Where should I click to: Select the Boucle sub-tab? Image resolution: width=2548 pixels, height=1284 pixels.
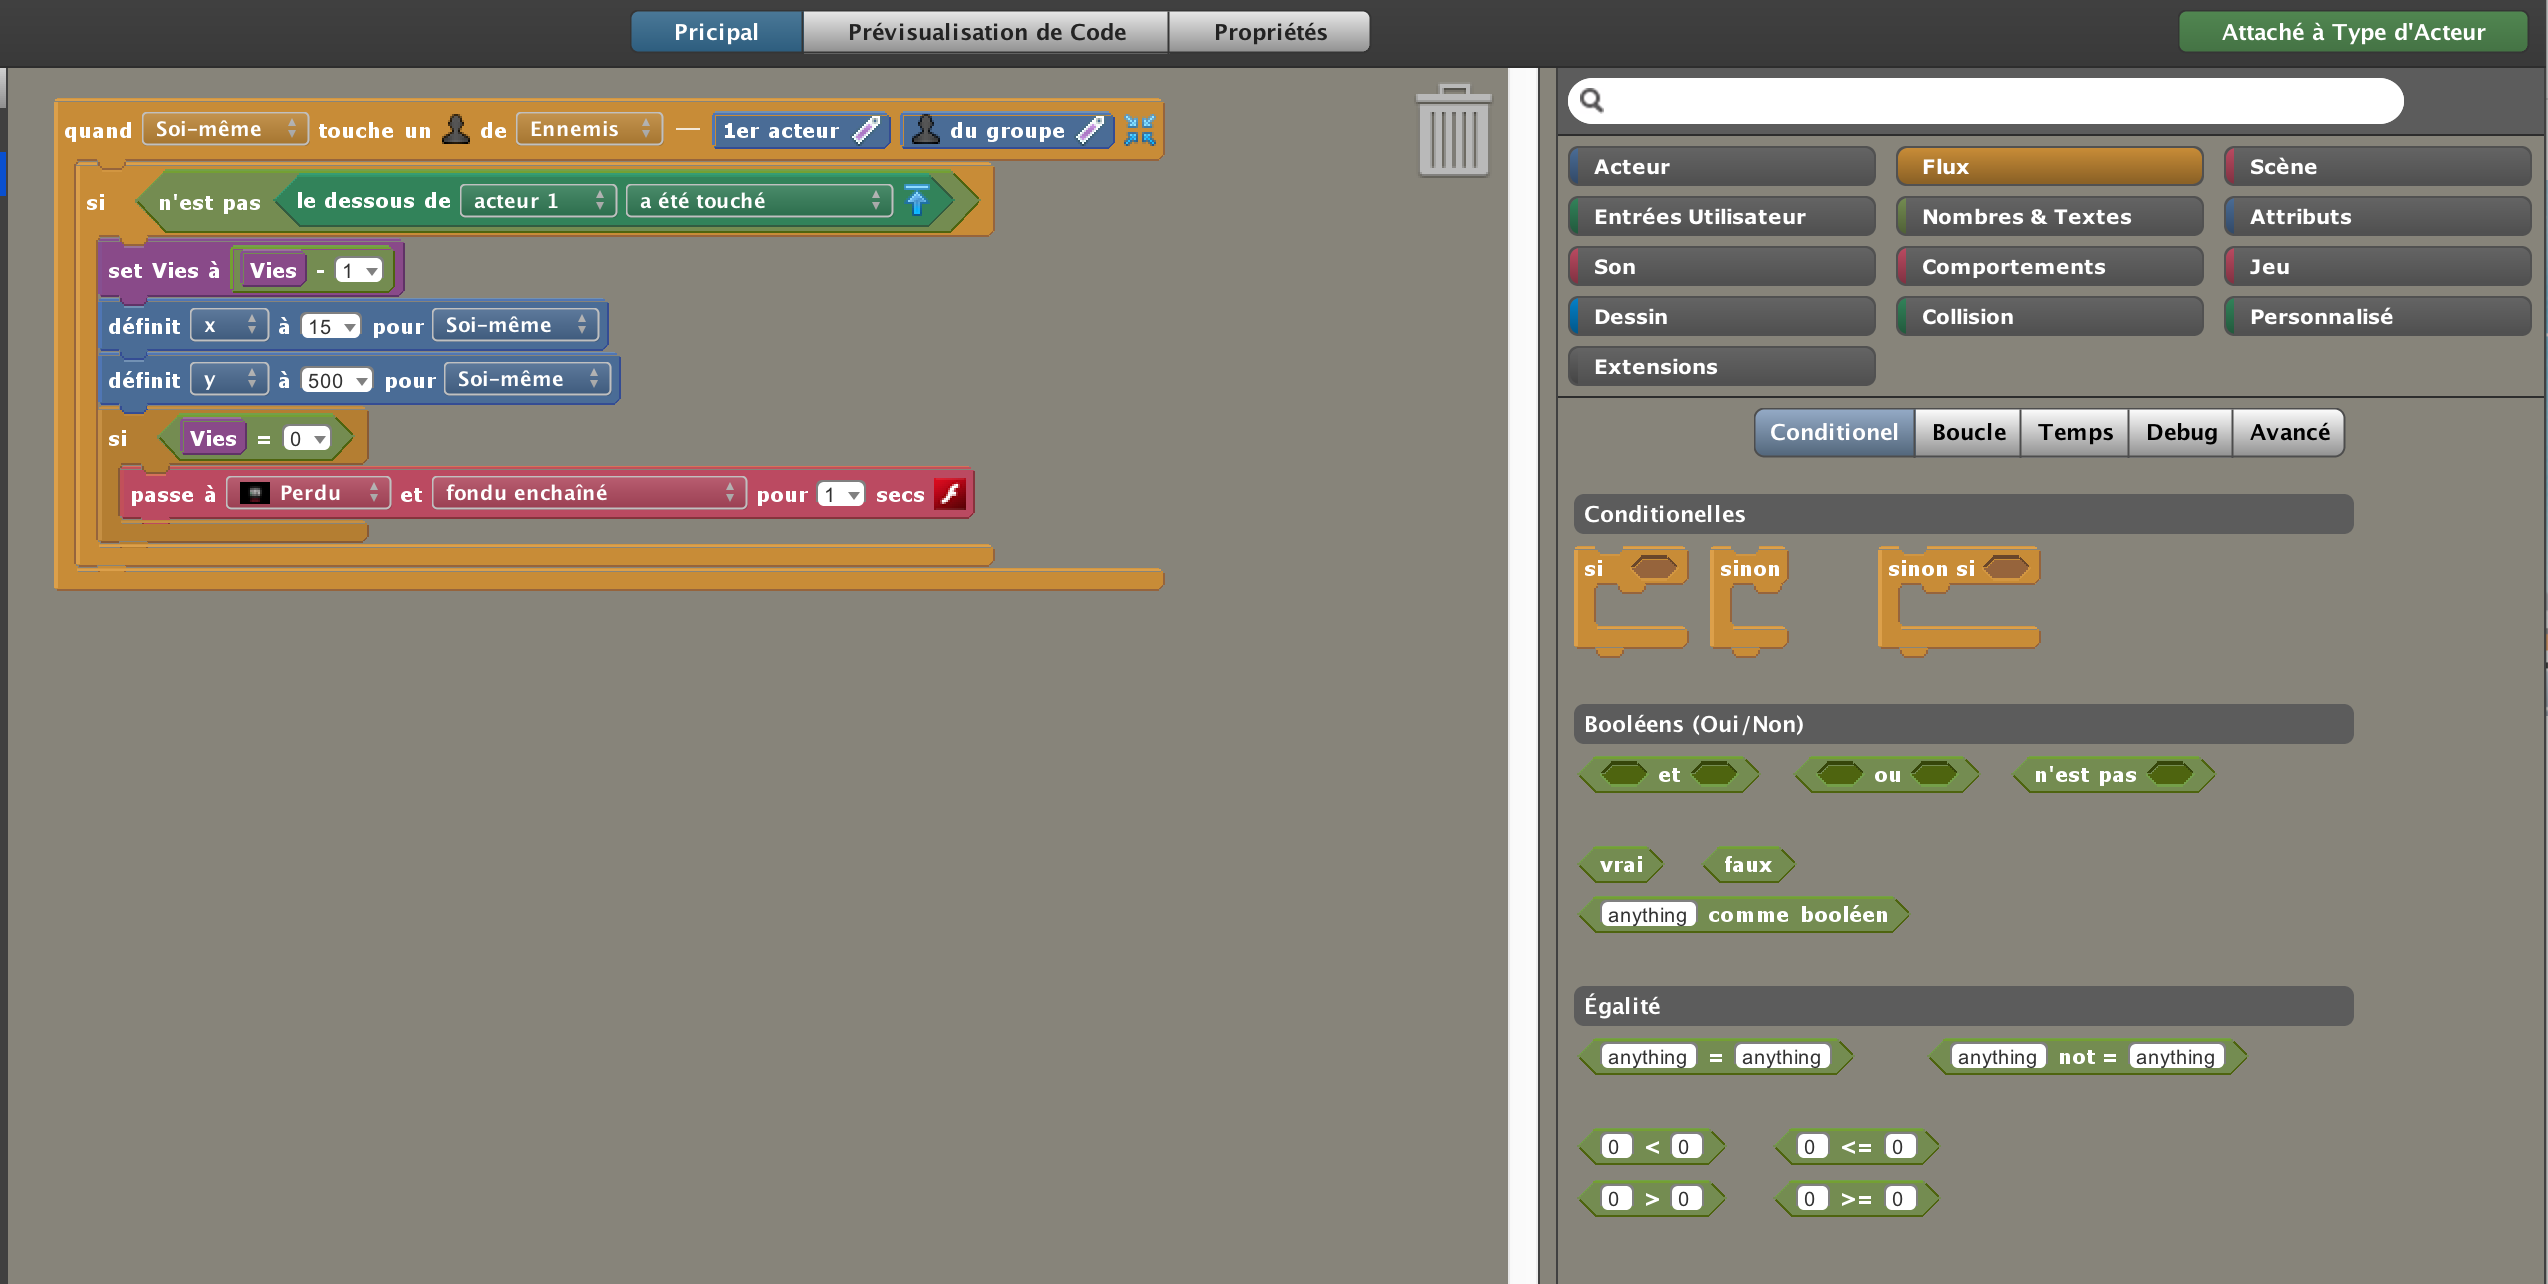click(1968, 432)
